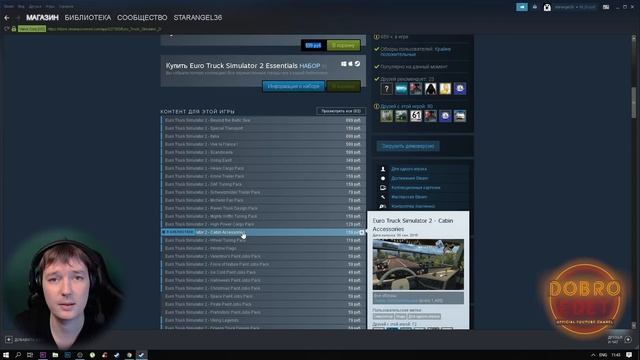Viewport: 640px width, 360px height.
Task: Click the demo download button (Загрузить демоверсию)
Action: point(408,146)
